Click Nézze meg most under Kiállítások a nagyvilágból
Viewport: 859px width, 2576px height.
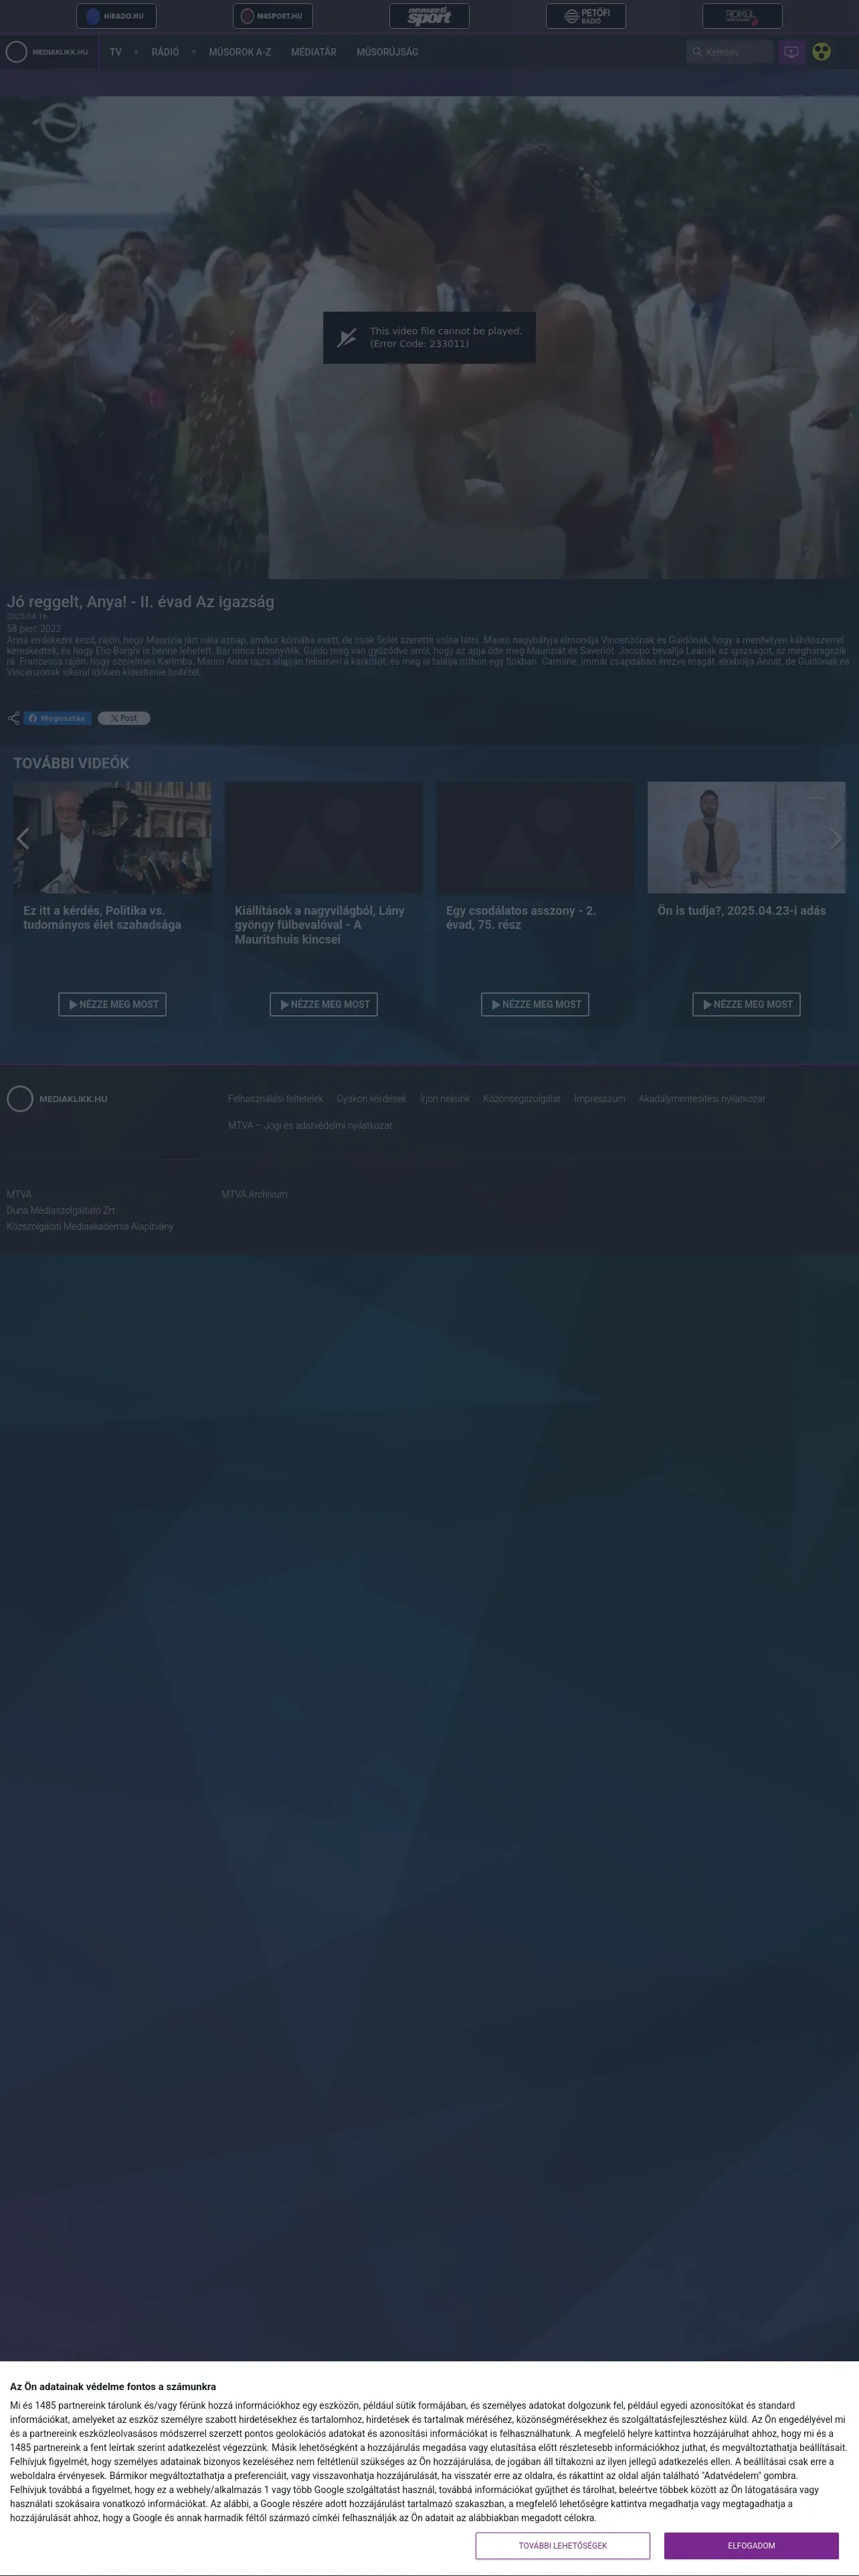[324, 1004]
